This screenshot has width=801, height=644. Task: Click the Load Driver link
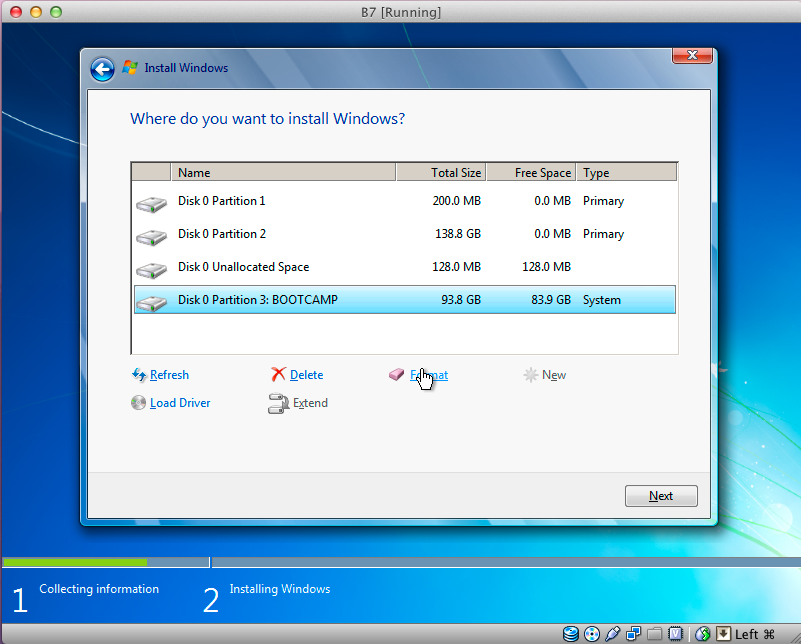(180, 403)
